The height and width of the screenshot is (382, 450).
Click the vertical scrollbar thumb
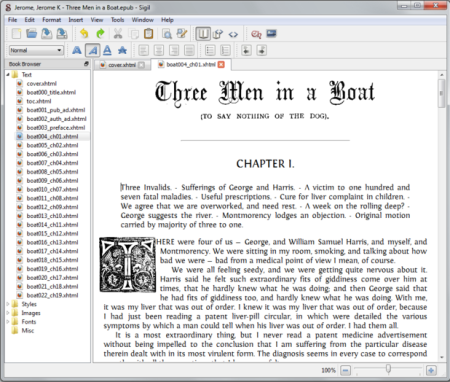click(441, 93)
